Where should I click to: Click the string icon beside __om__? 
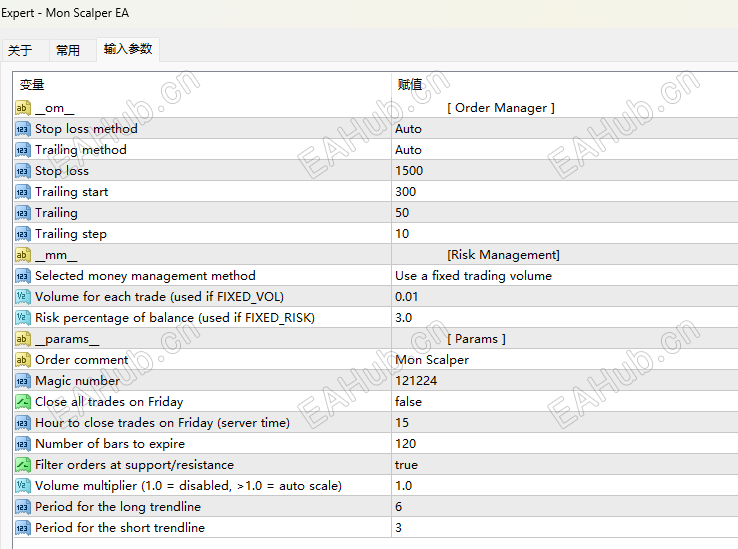(x=23, y=108)
